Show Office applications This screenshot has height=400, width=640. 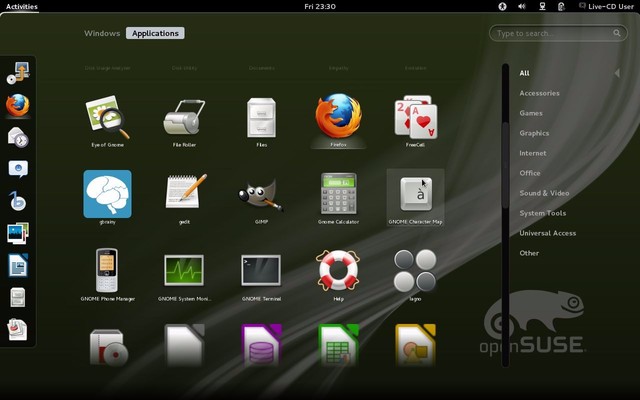pos(530,173)
